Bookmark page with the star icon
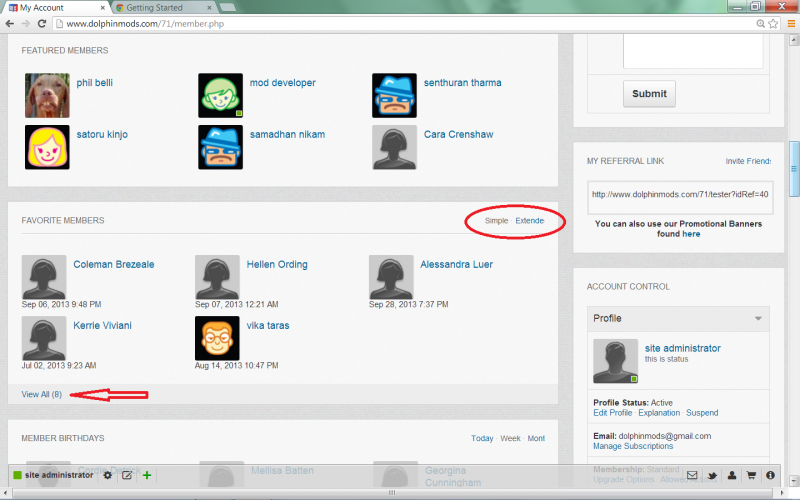 coord(773,23)
